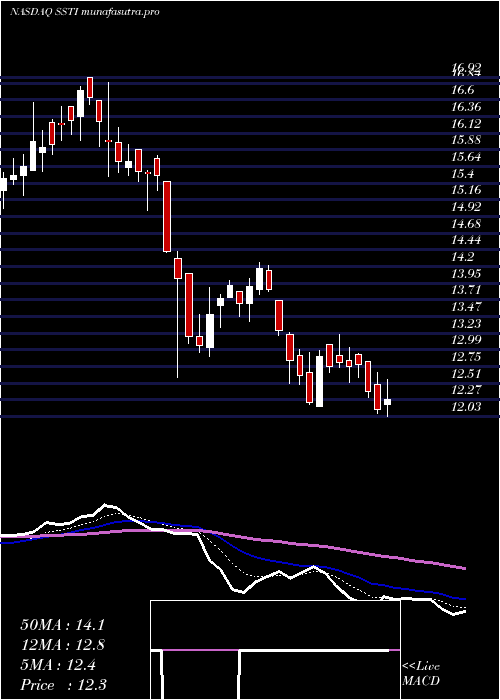Select the 15.64 price axis label
The height and width of the screenshot is (700, 500).
[466, 157]
